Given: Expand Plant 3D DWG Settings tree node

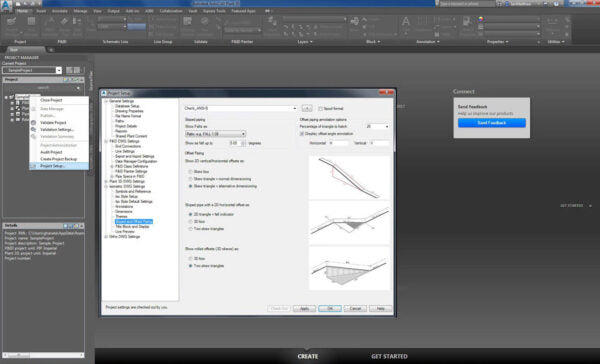Looking at the screenshot, I should [x=106, y=181].
